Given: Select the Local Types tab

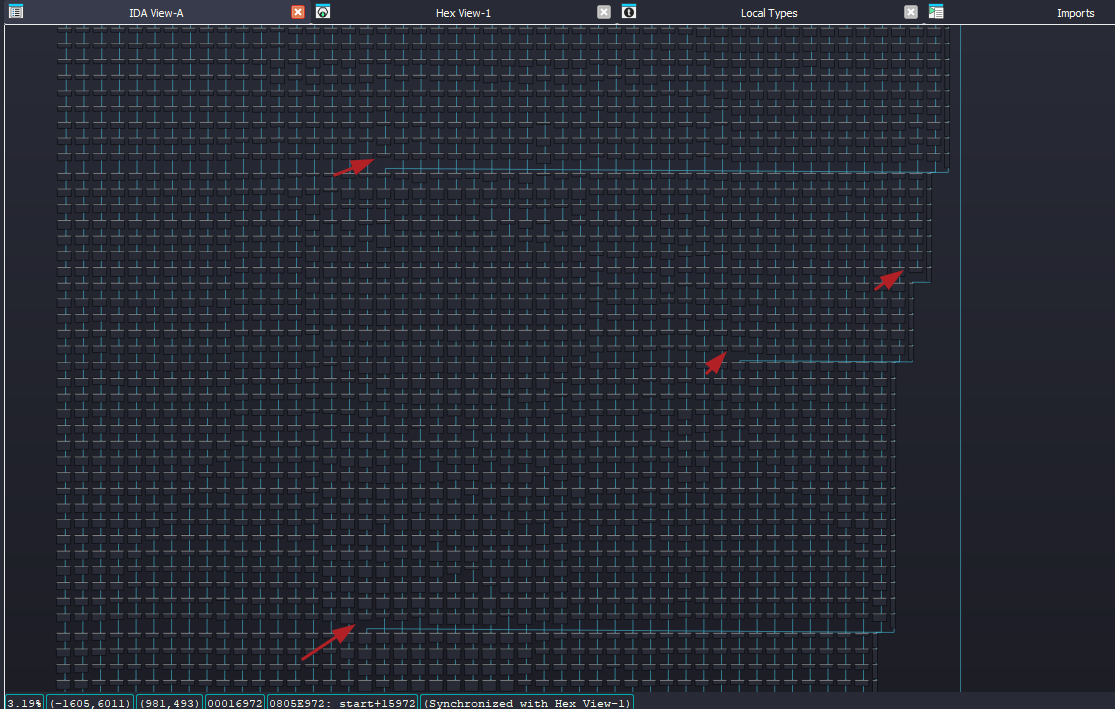Looking at the screenshot, I should click(768, 13).
